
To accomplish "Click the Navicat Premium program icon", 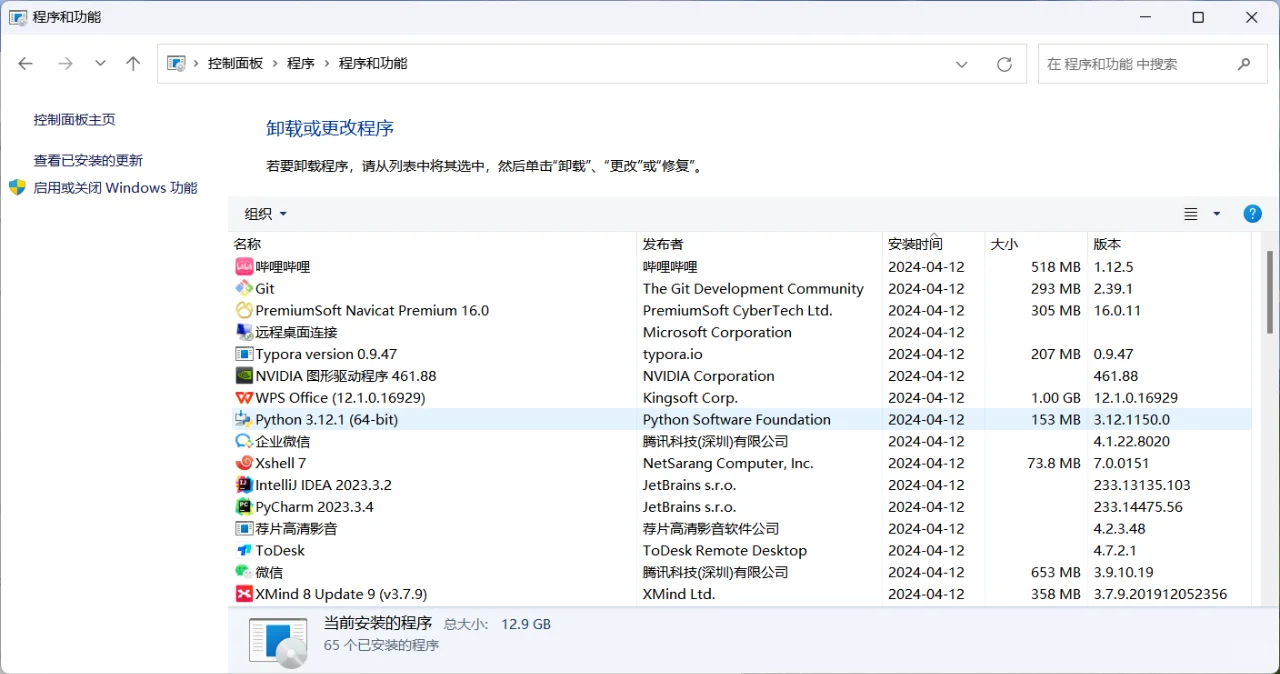I will tap(244, 311).
